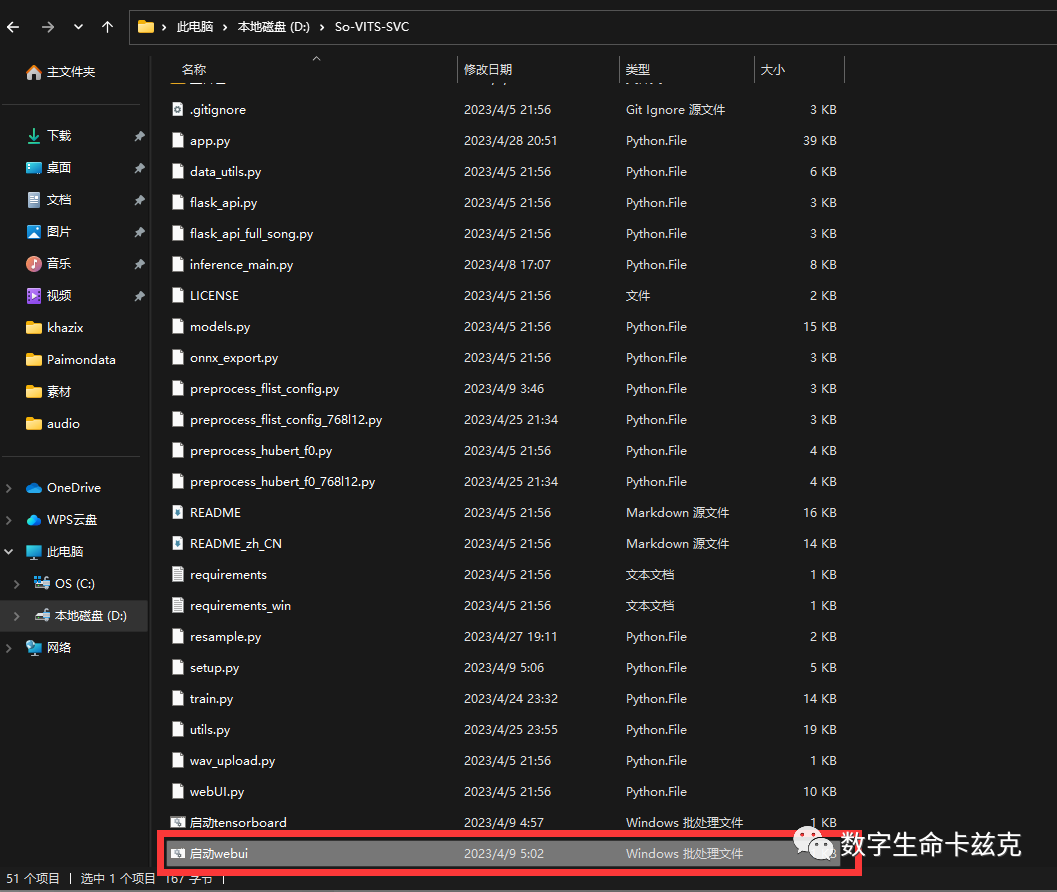This screenshot has height=892, width=1057.
Task: Open the audio folder in sidebar
Action: [60, 423]
